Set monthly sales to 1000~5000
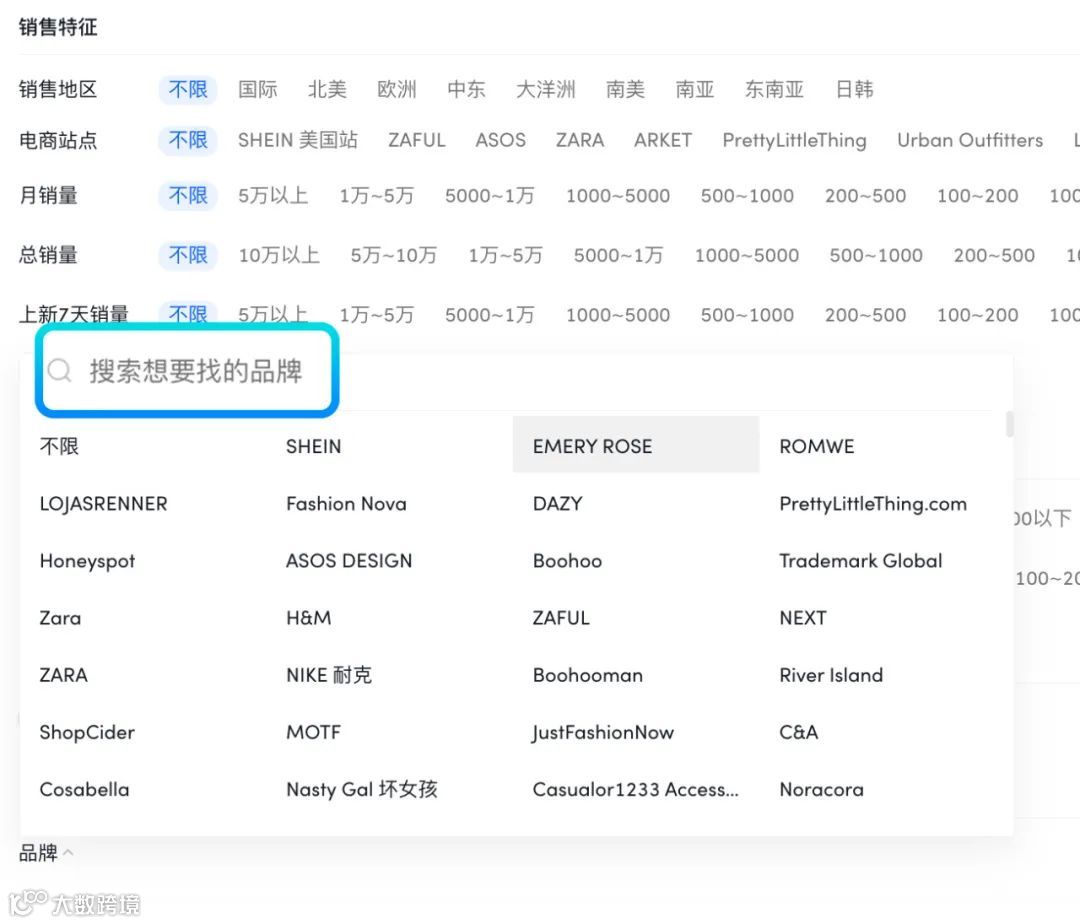The height and width of the screenshot is (924, 1080). click(x=618, y=196)
